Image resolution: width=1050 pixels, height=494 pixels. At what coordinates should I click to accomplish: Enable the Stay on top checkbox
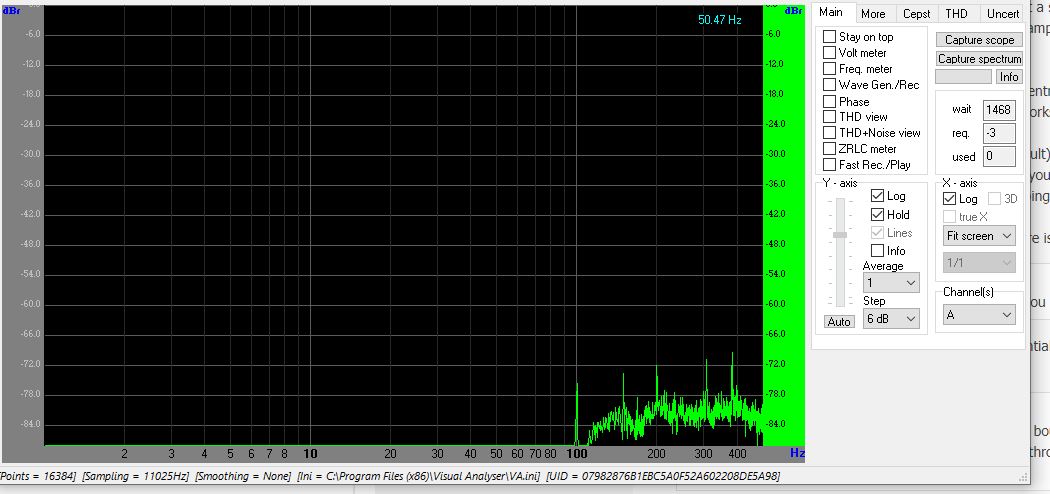(829, 37)
